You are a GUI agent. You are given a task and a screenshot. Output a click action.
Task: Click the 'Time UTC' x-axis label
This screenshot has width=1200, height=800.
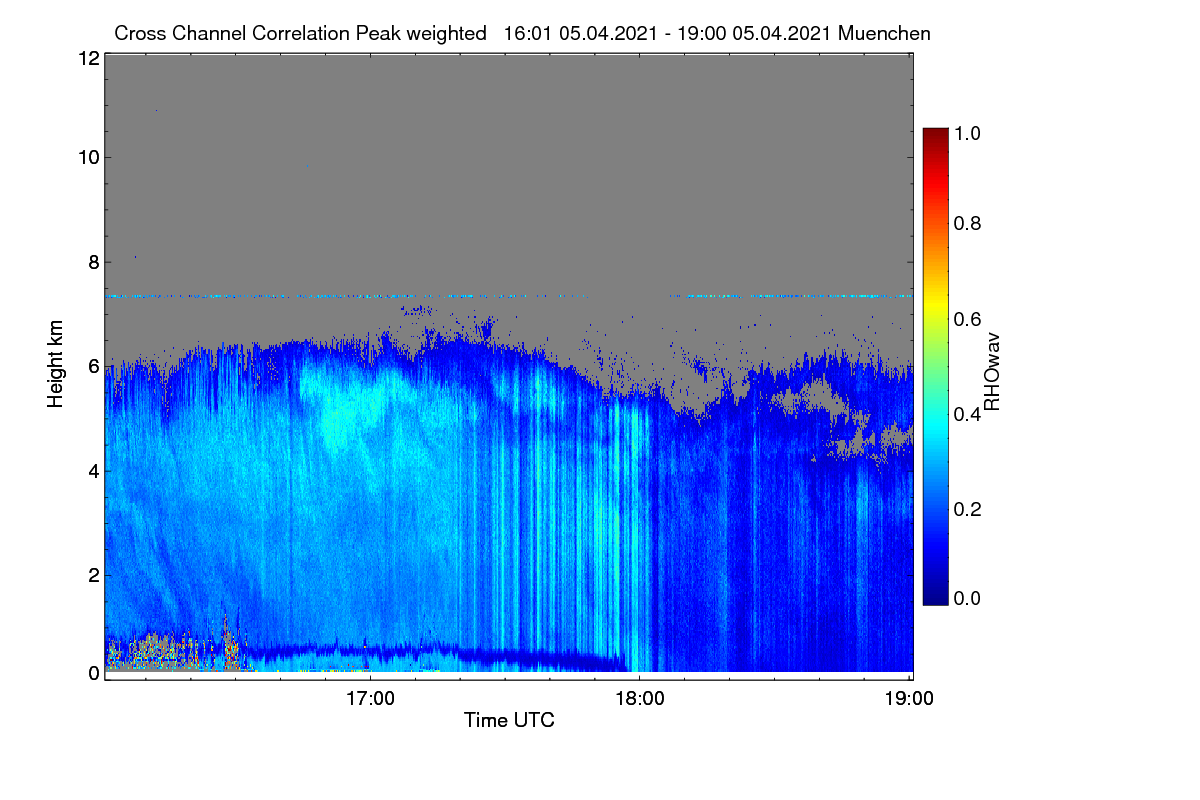509,719
